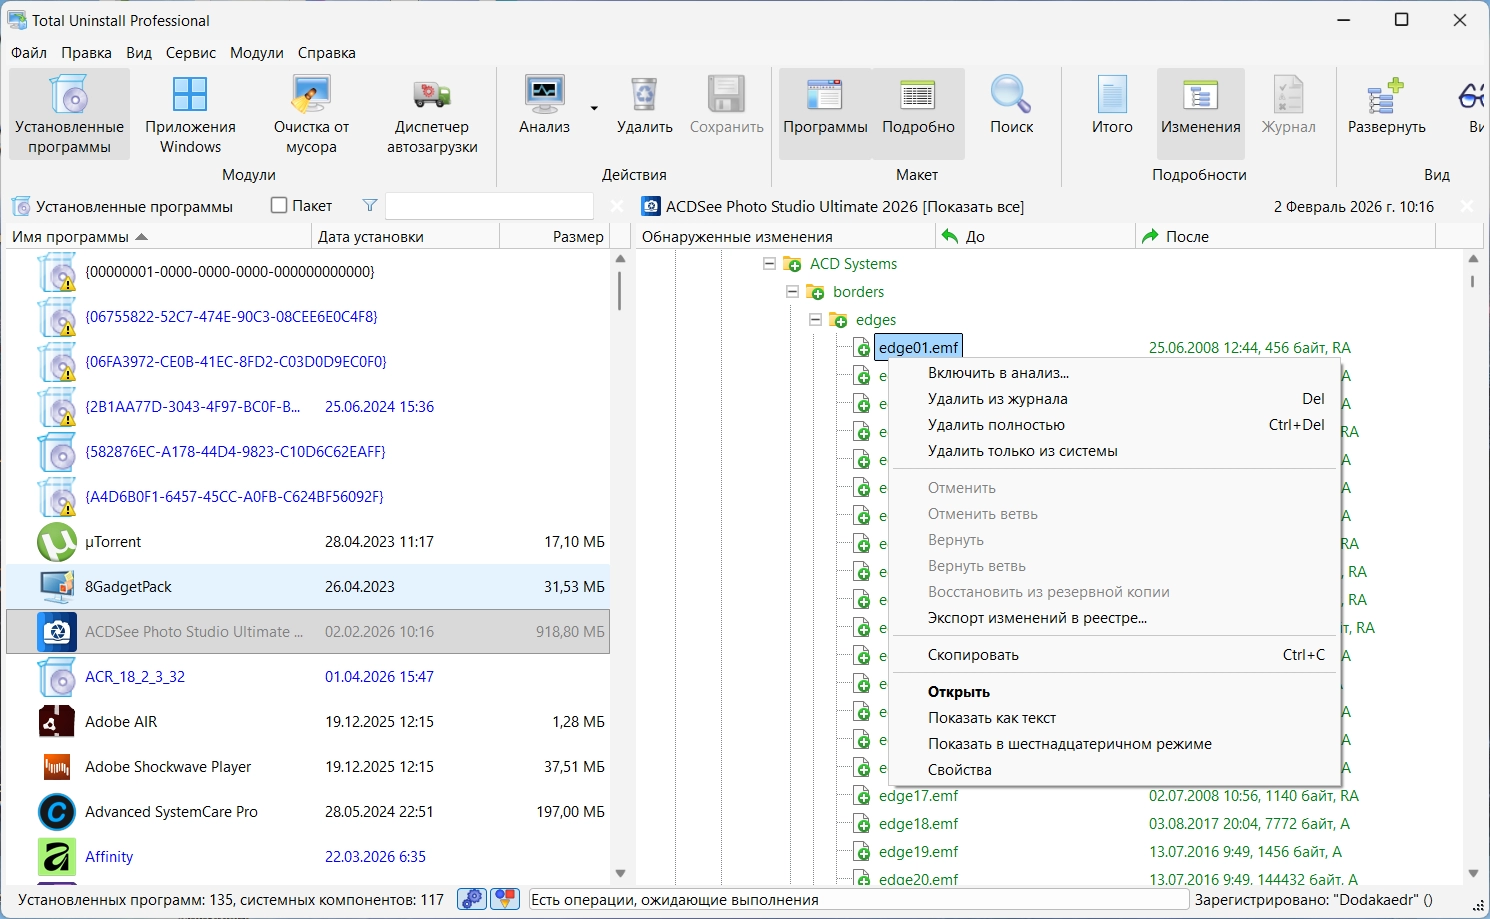Open the Analyze dropdown arrow
This screenshot has width=1490, height=919.
point(594,108)
